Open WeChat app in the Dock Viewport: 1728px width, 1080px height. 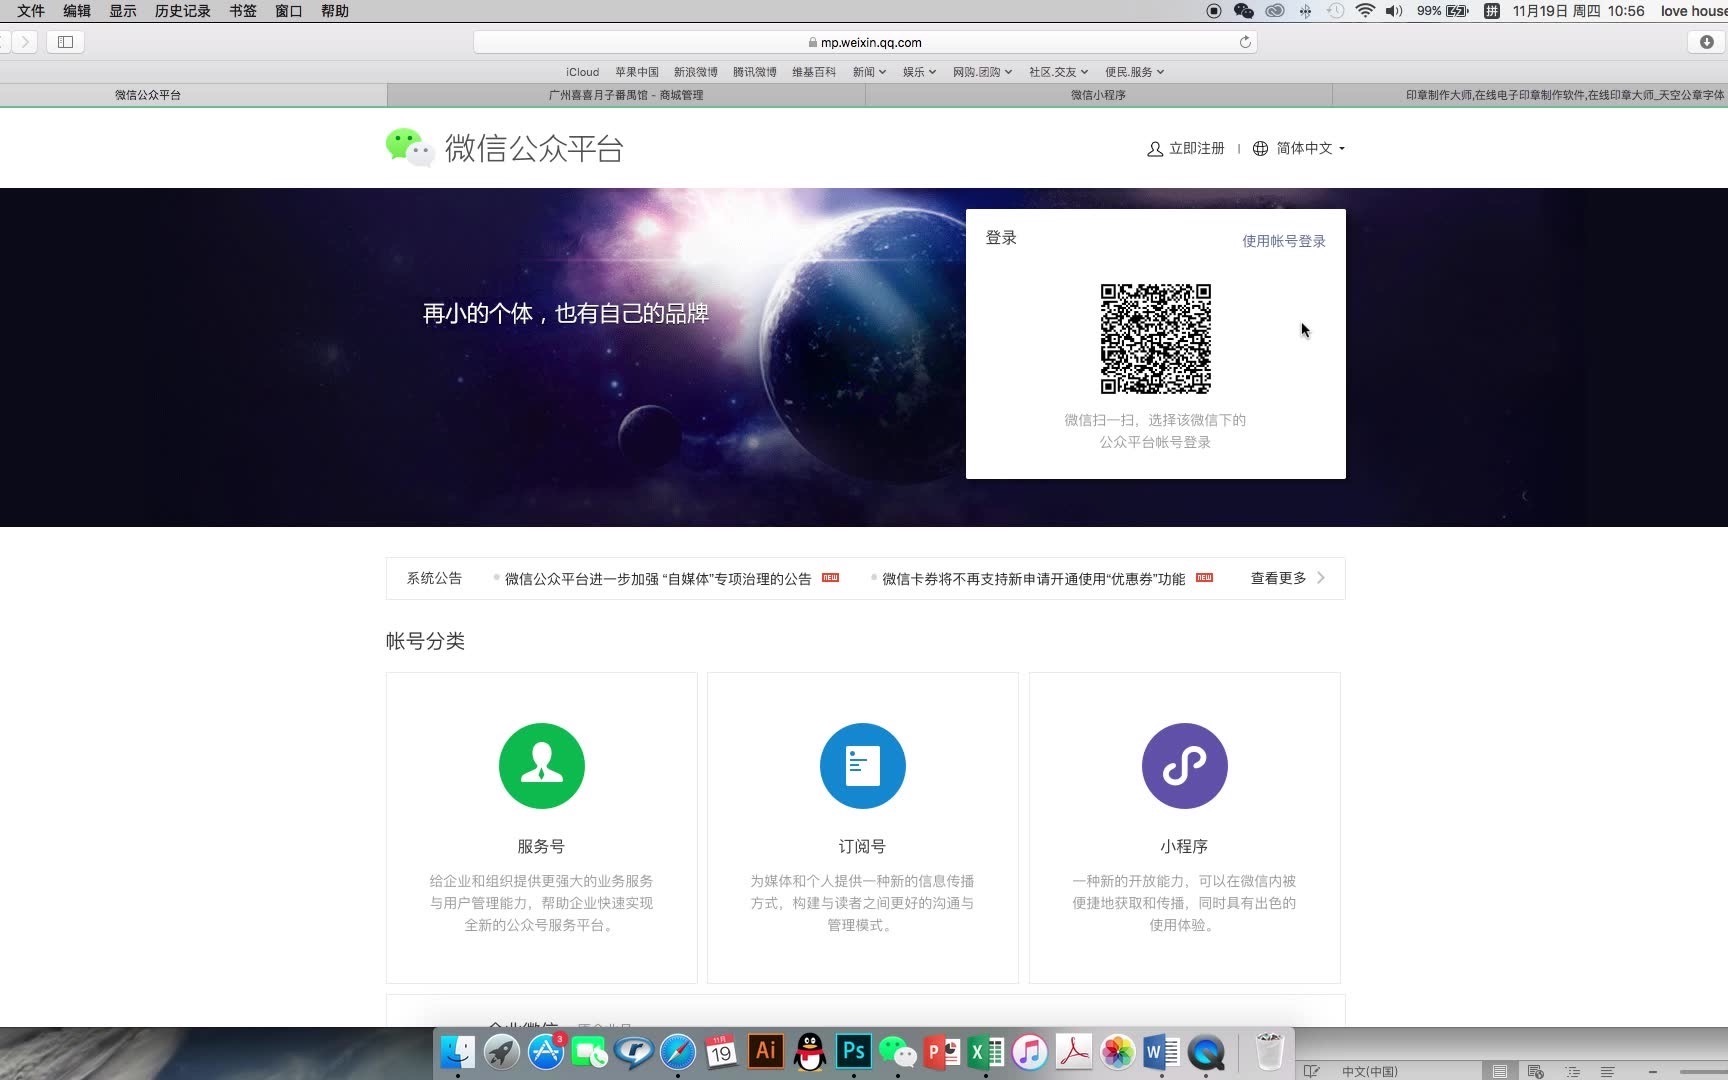click(x=898, y=1052)
